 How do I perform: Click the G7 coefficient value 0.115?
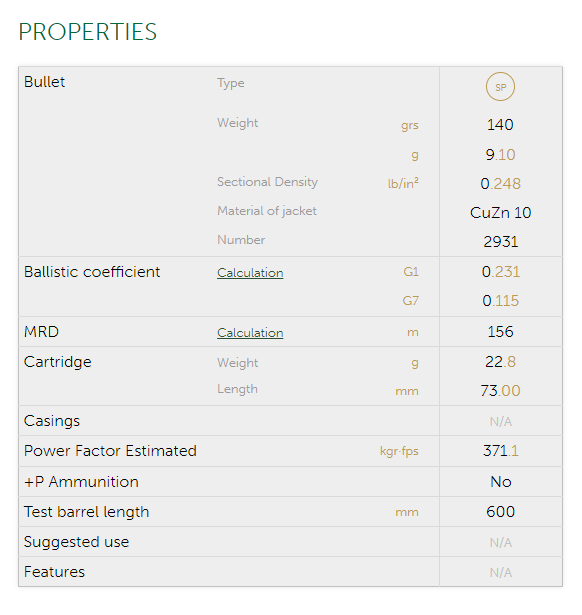(x=500, y=301)
